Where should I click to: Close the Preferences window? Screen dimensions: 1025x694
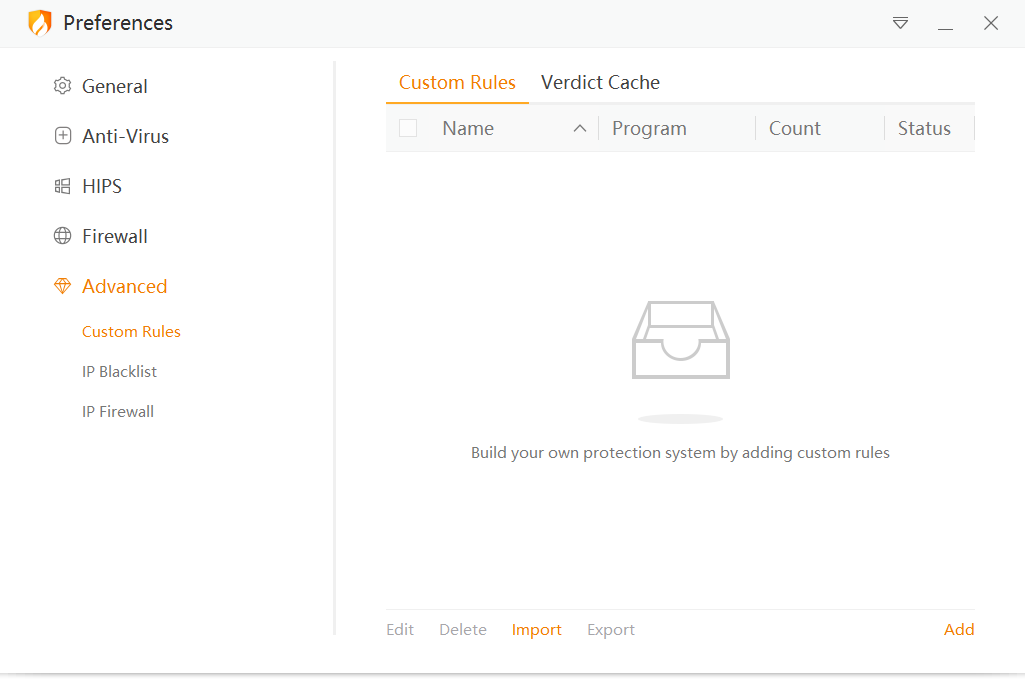coord(991,23)
